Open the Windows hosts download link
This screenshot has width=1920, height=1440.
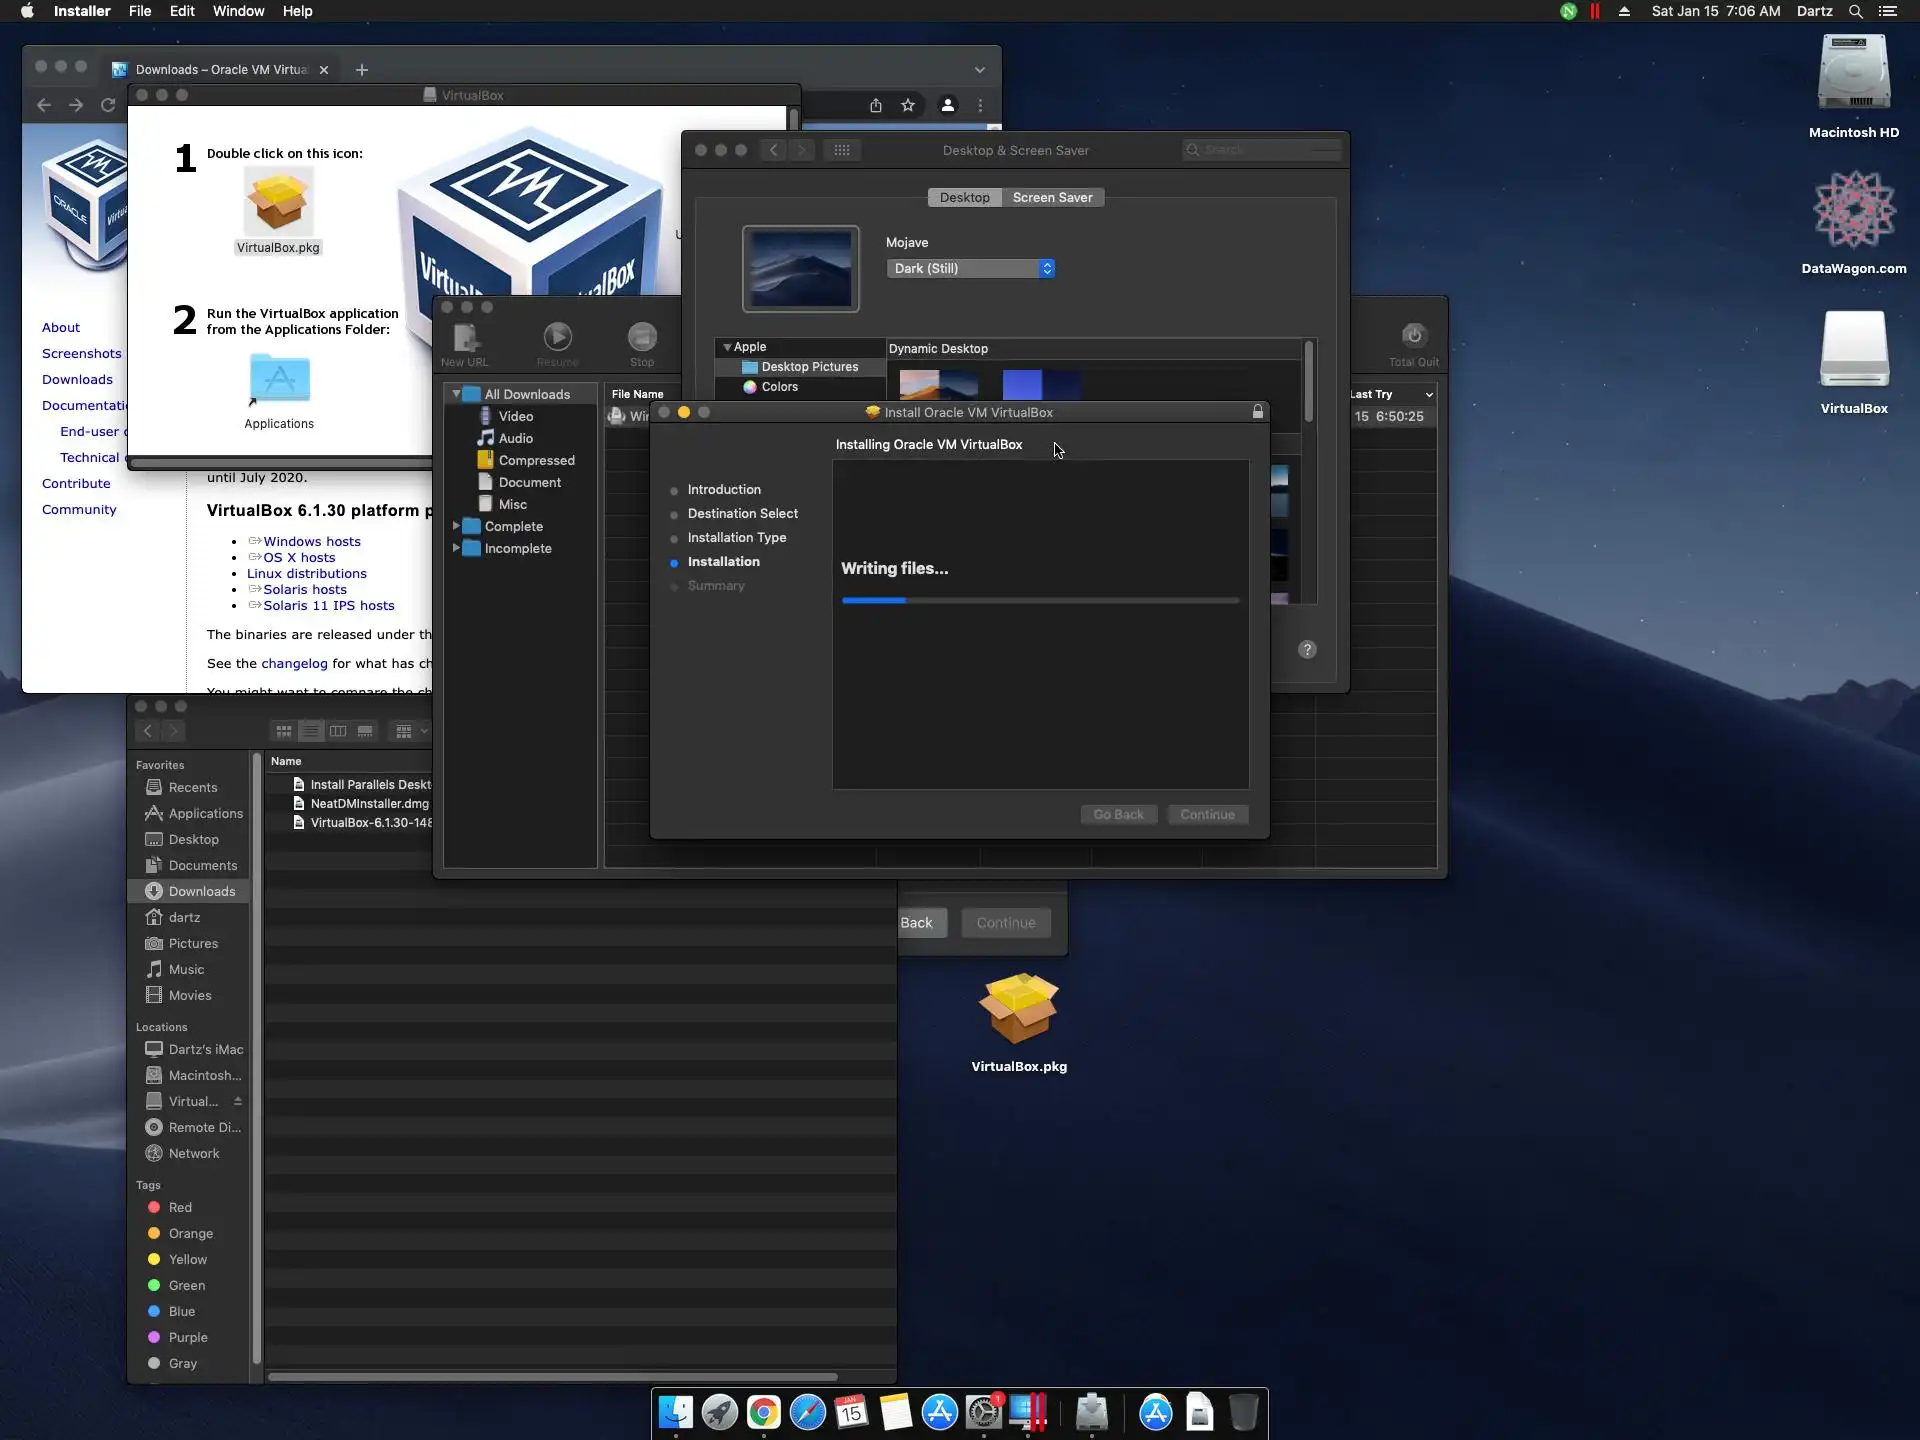[x=312, y=541]
